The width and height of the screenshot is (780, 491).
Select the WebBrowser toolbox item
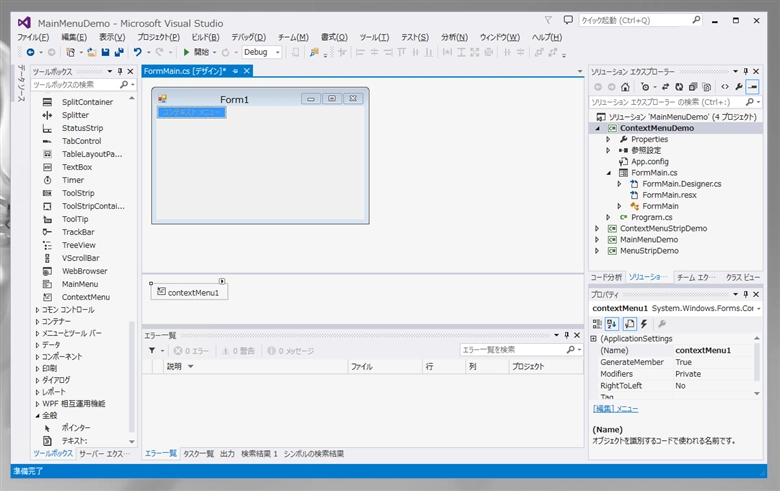(84, 271)
